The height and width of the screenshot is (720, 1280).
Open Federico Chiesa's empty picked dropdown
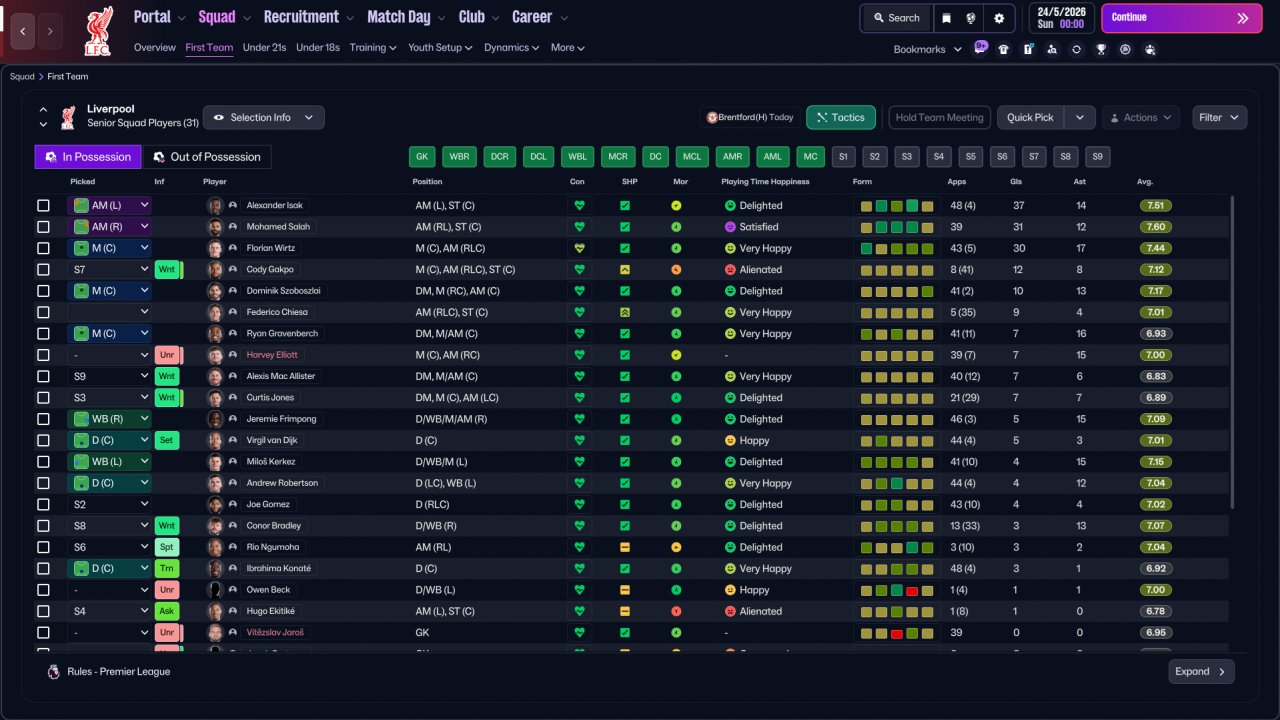[x=109, y=312]
